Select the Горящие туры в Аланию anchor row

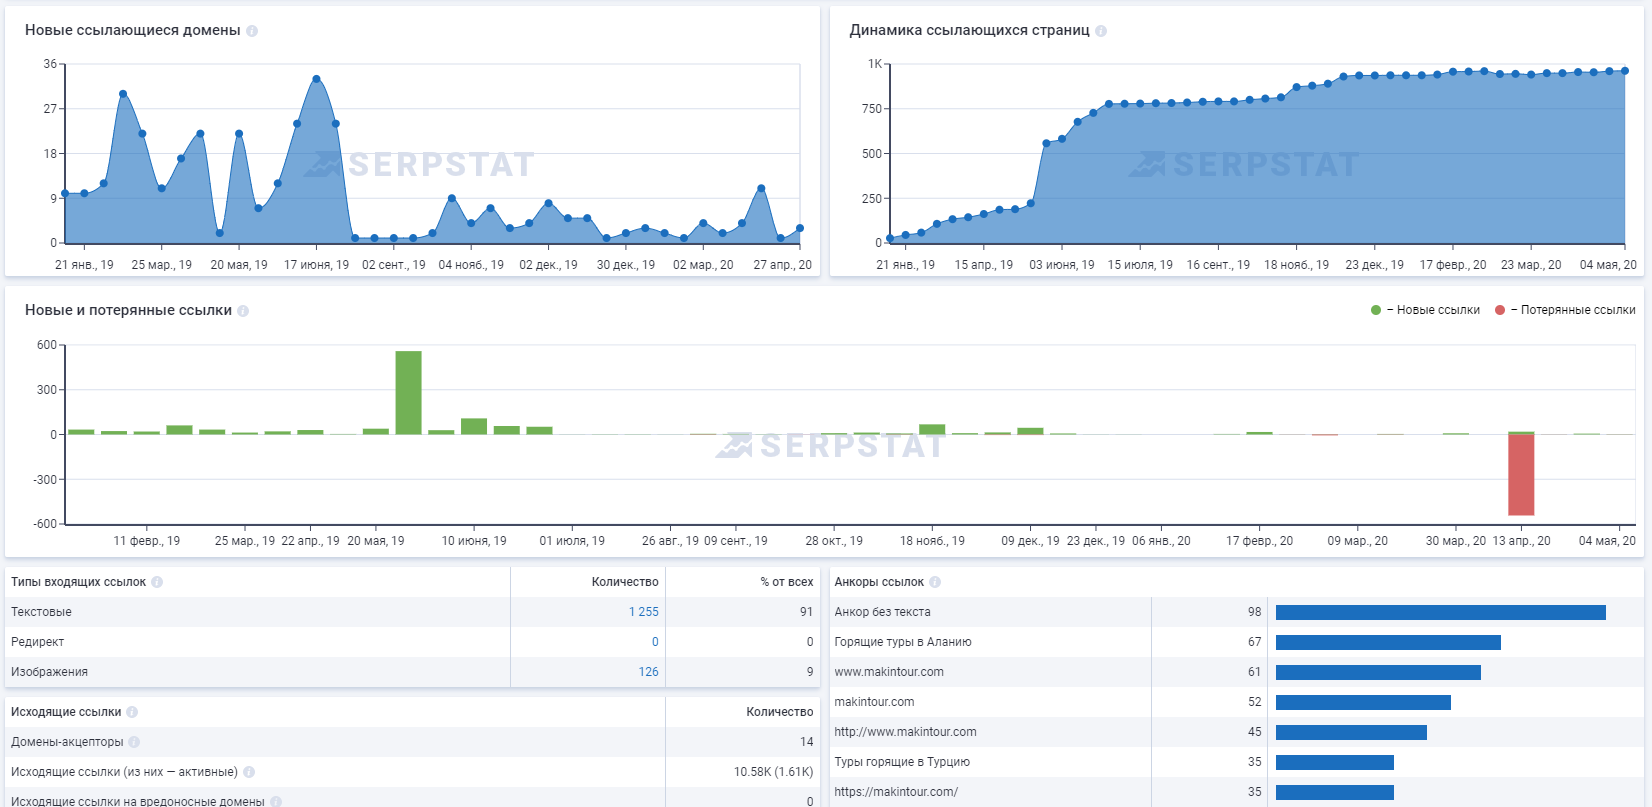coord(903,642)
